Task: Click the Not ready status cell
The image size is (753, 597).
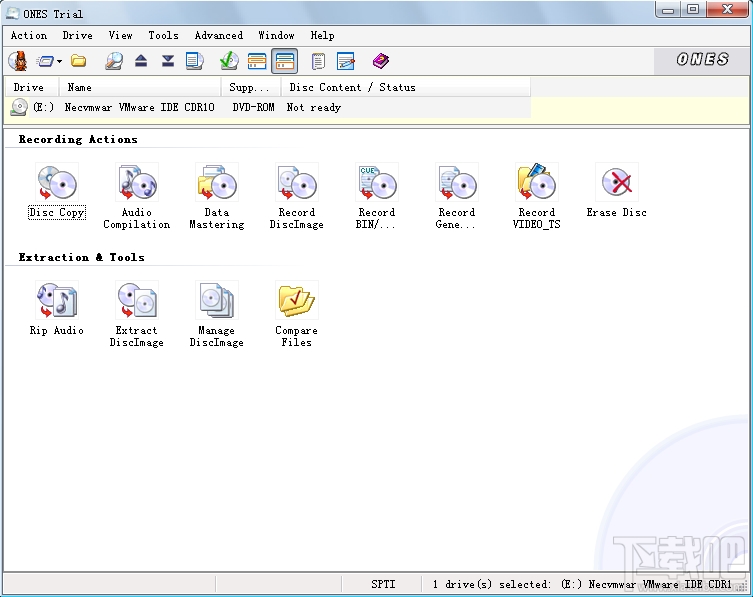Action: coord(314,107)
